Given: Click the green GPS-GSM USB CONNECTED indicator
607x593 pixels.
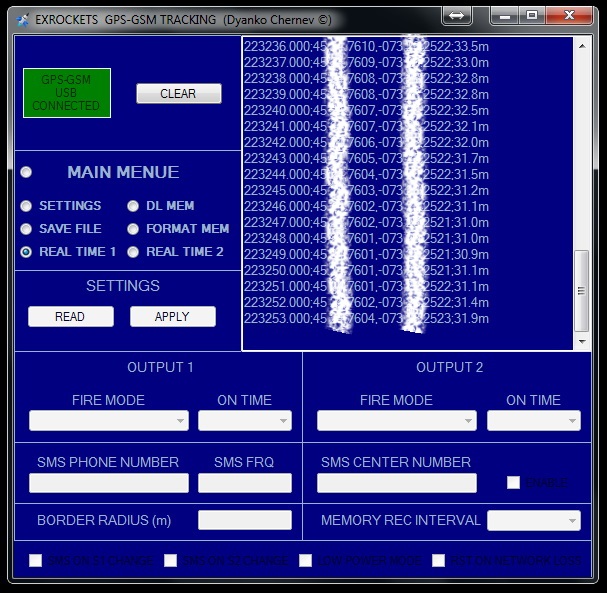Looking at the screenshot, I should point(67,93).
